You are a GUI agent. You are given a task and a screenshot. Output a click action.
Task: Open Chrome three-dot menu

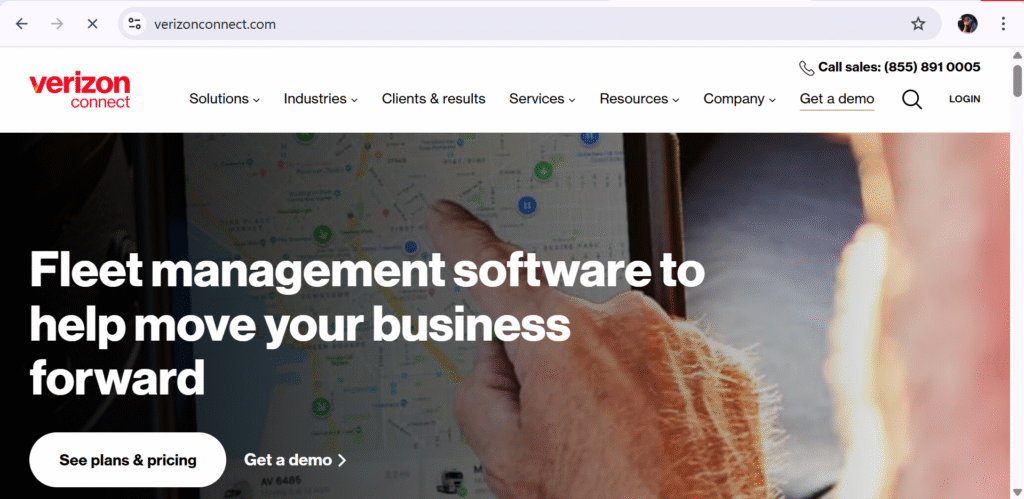coord(1003,24)
